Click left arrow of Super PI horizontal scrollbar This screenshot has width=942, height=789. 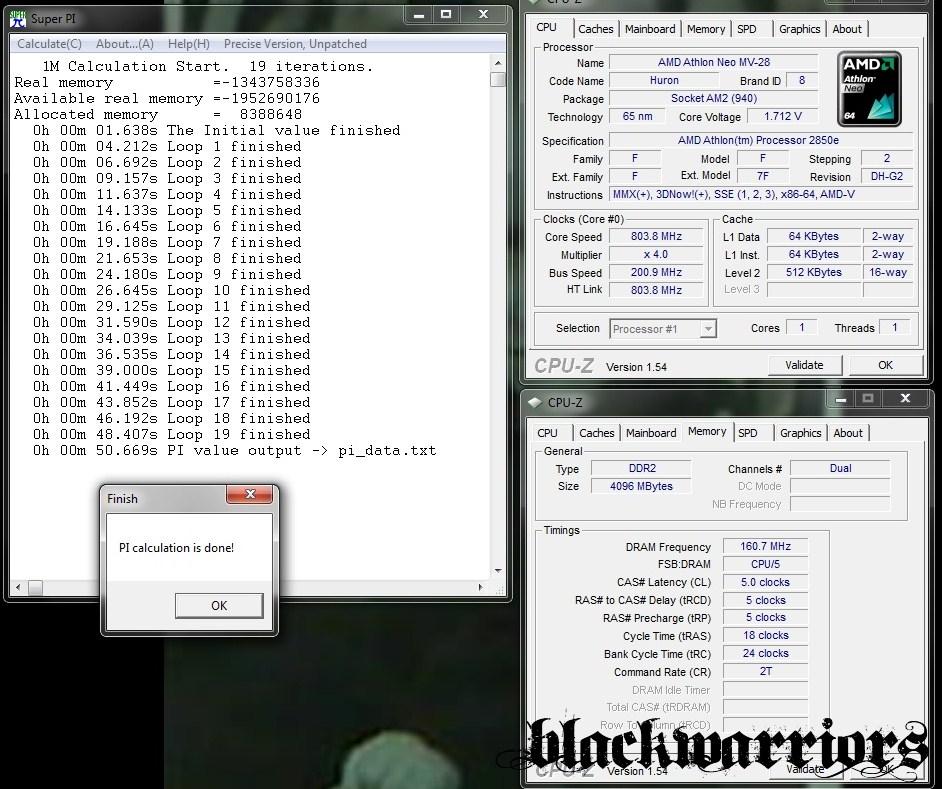point(18,587)
